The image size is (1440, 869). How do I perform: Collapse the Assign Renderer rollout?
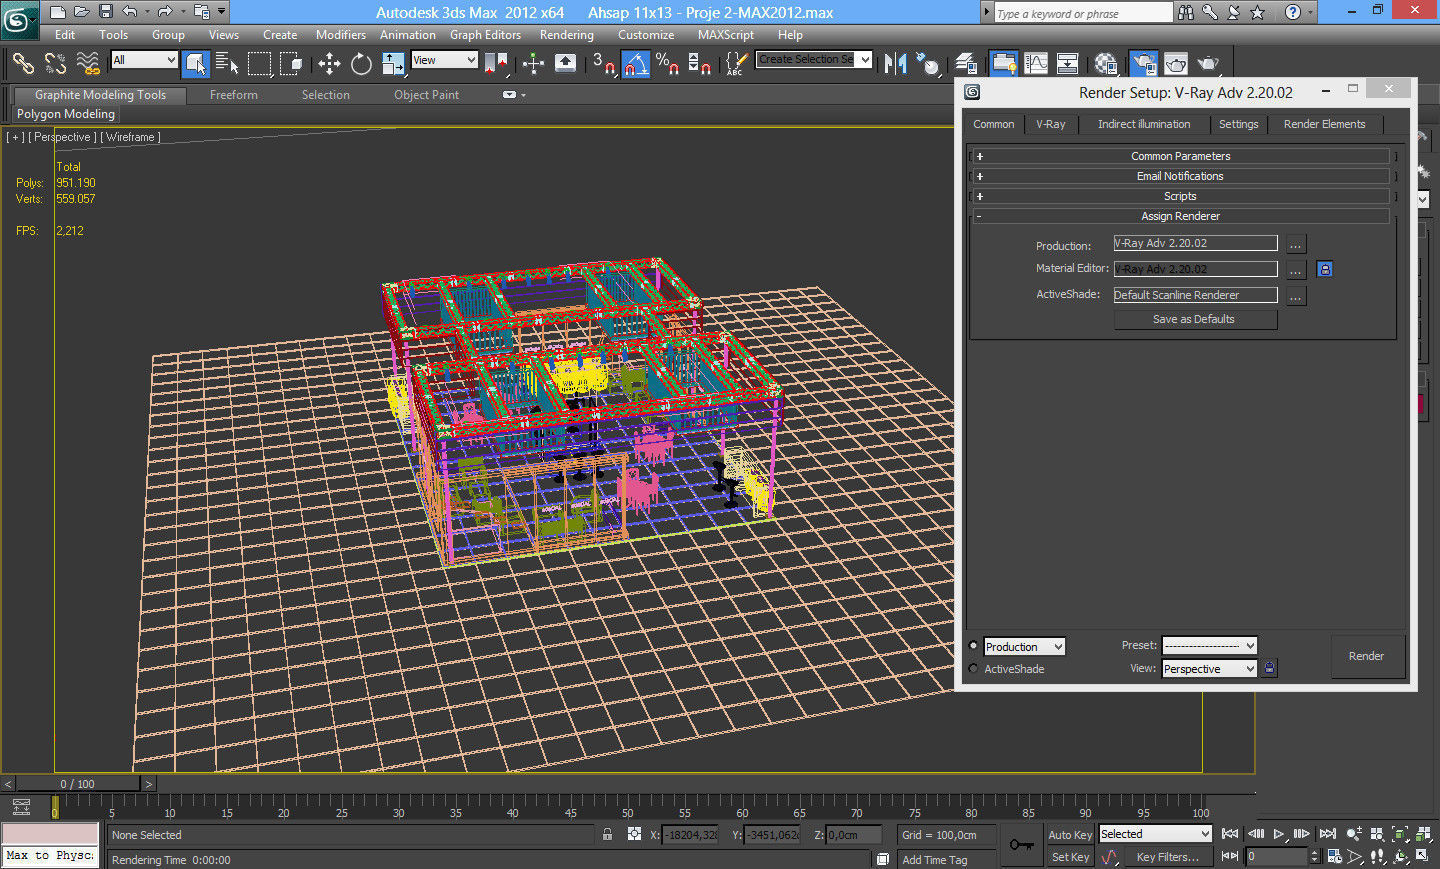1180,216
